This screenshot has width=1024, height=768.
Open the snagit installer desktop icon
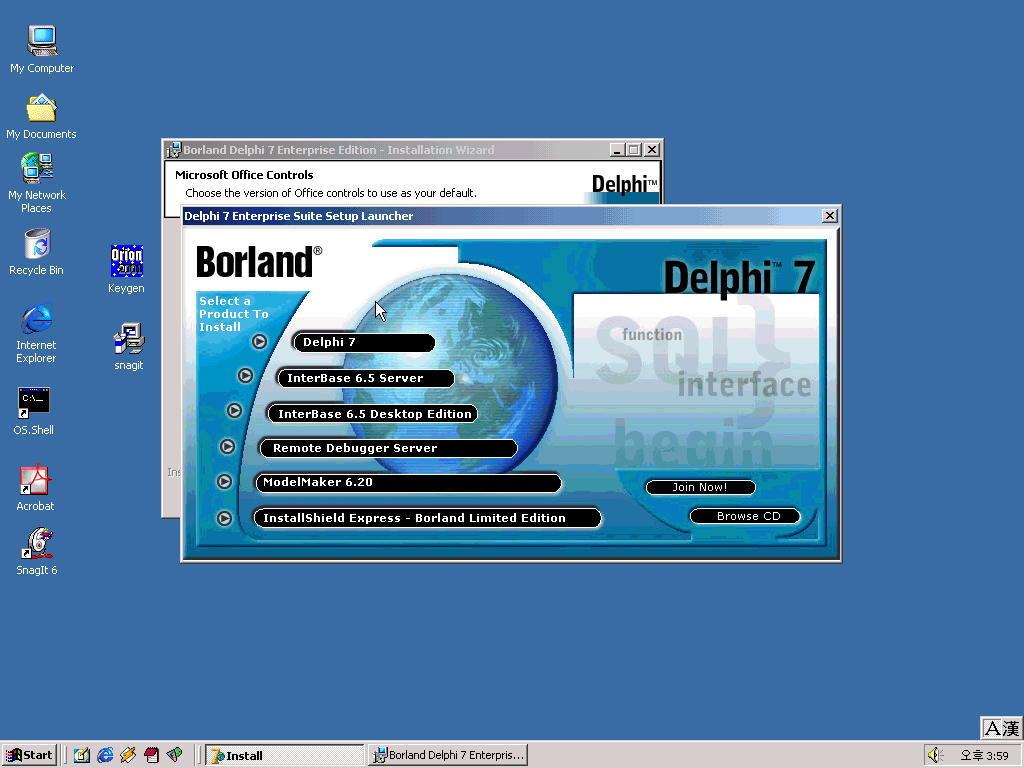coord(129,341)
